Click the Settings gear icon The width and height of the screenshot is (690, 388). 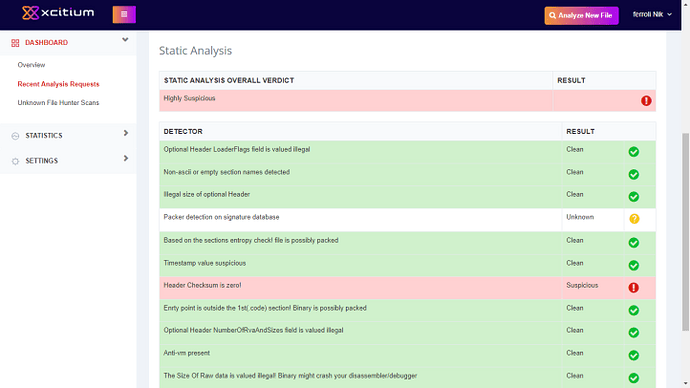15,161
